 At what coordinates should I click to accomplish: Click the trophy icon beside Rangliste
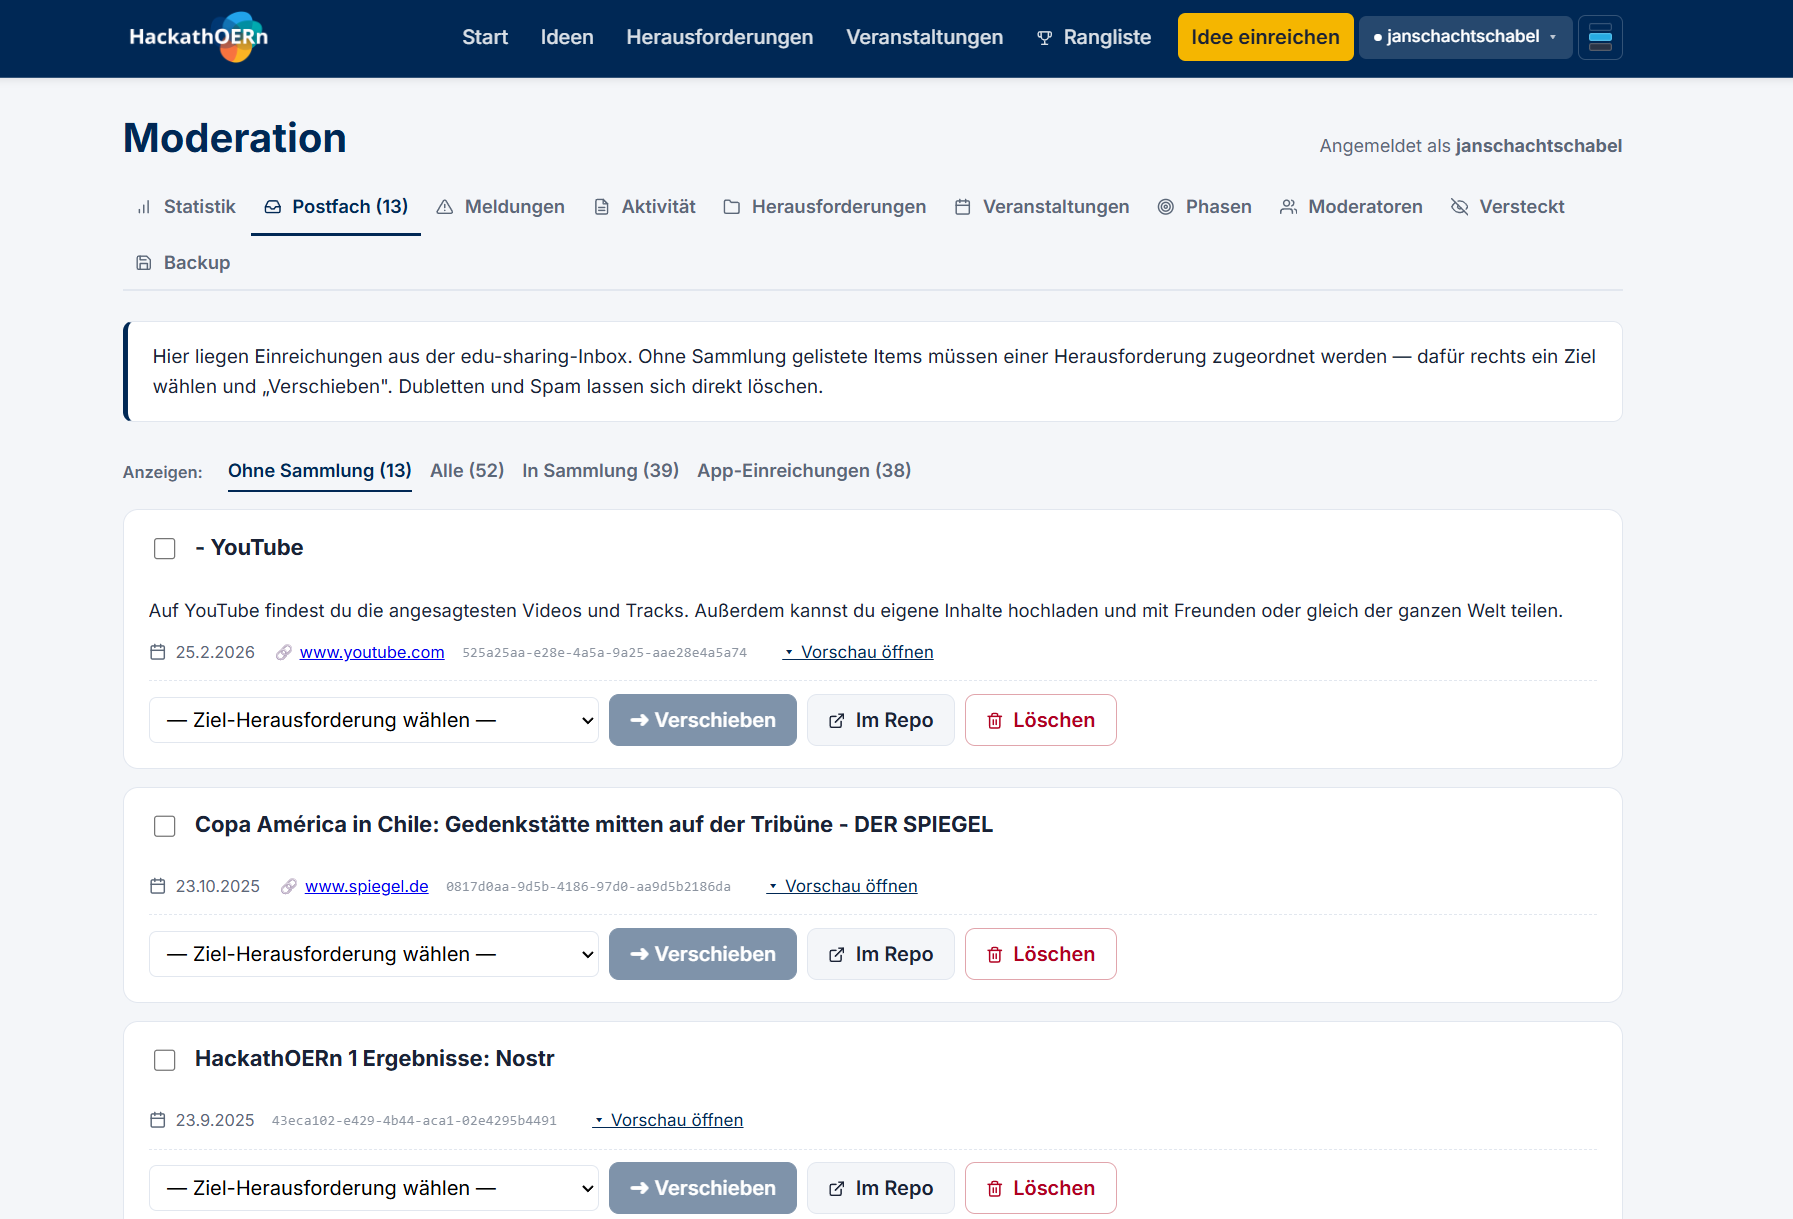pos(1045,38)
